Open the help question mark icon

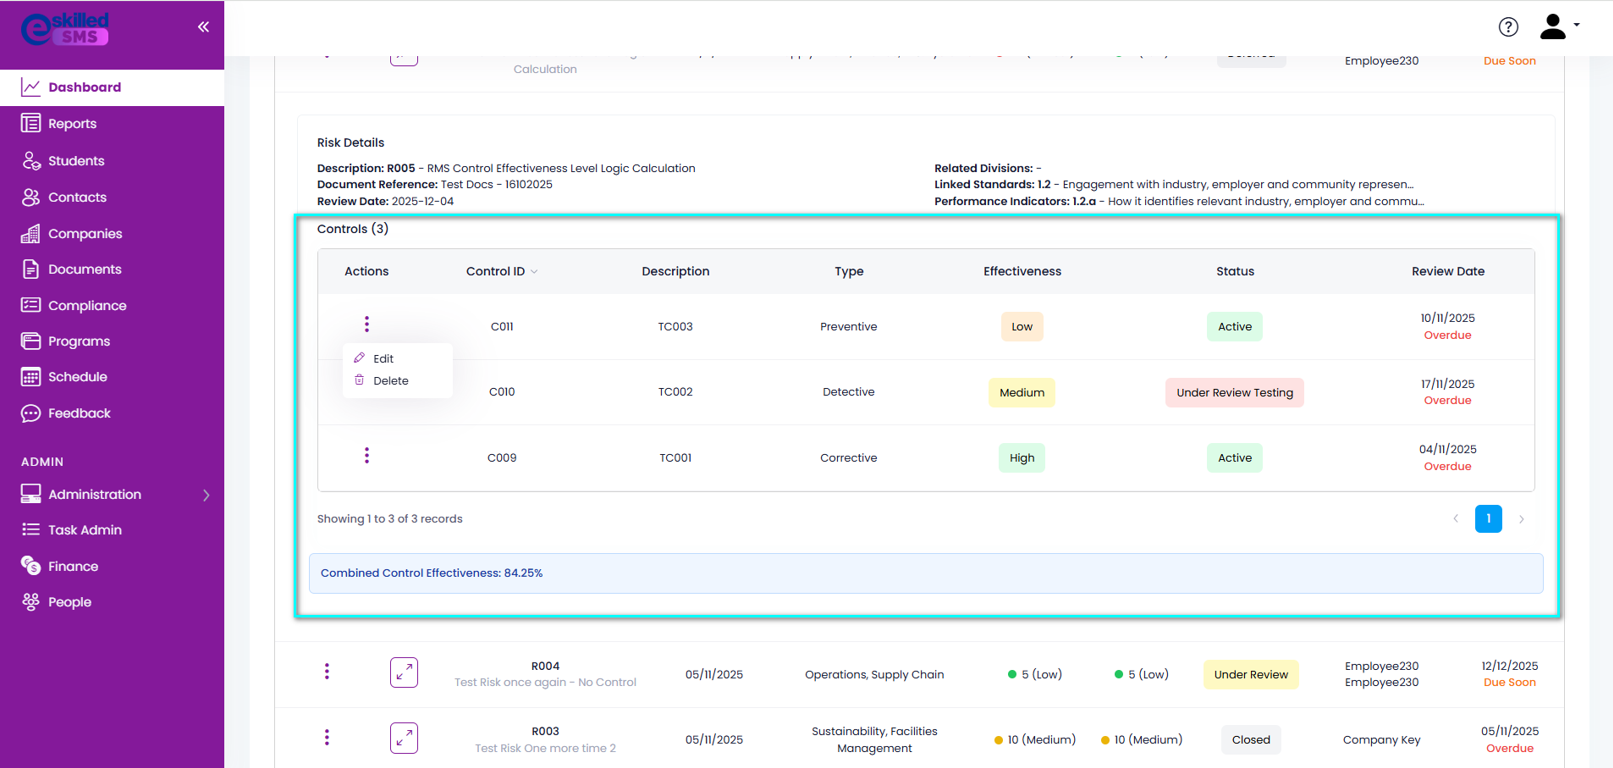click(1508, 27)
